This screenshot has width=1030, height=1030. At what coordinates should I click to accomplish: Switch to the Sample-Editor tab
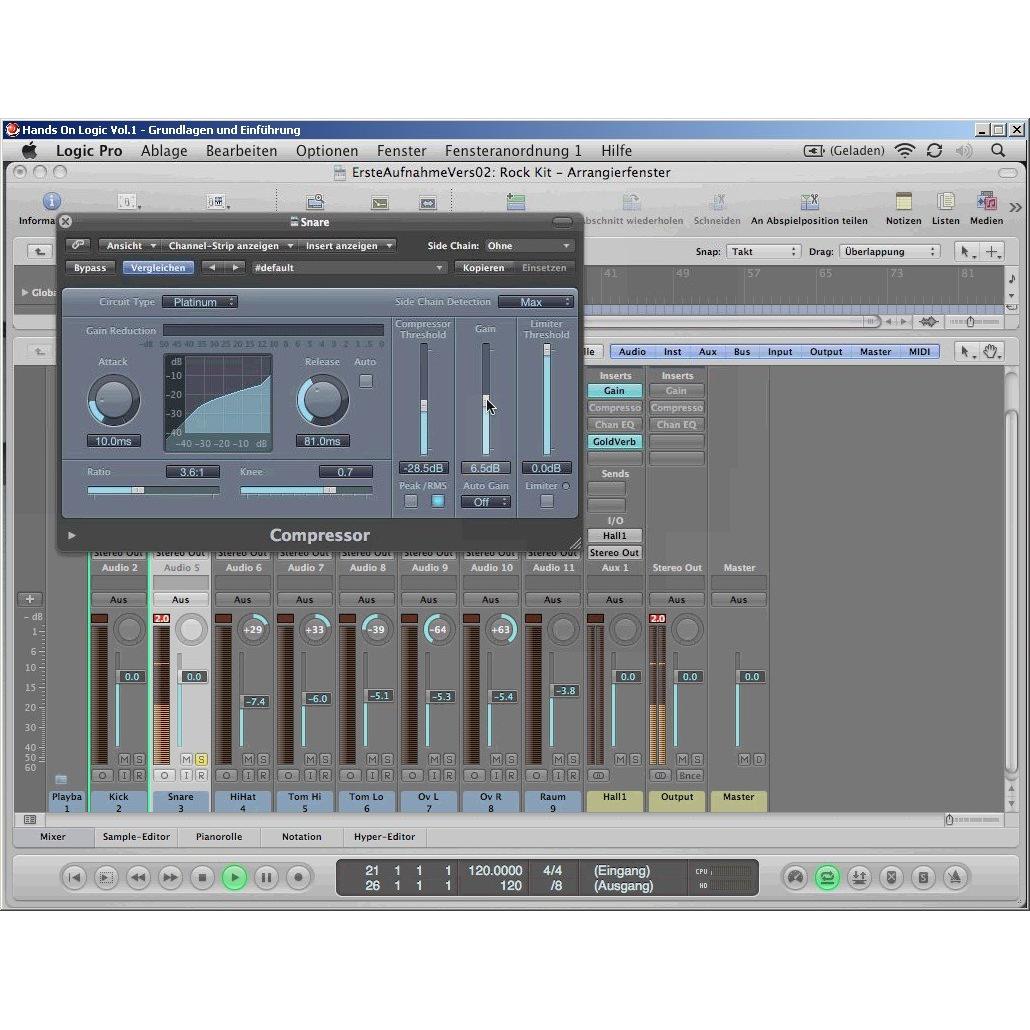point(136,836)
